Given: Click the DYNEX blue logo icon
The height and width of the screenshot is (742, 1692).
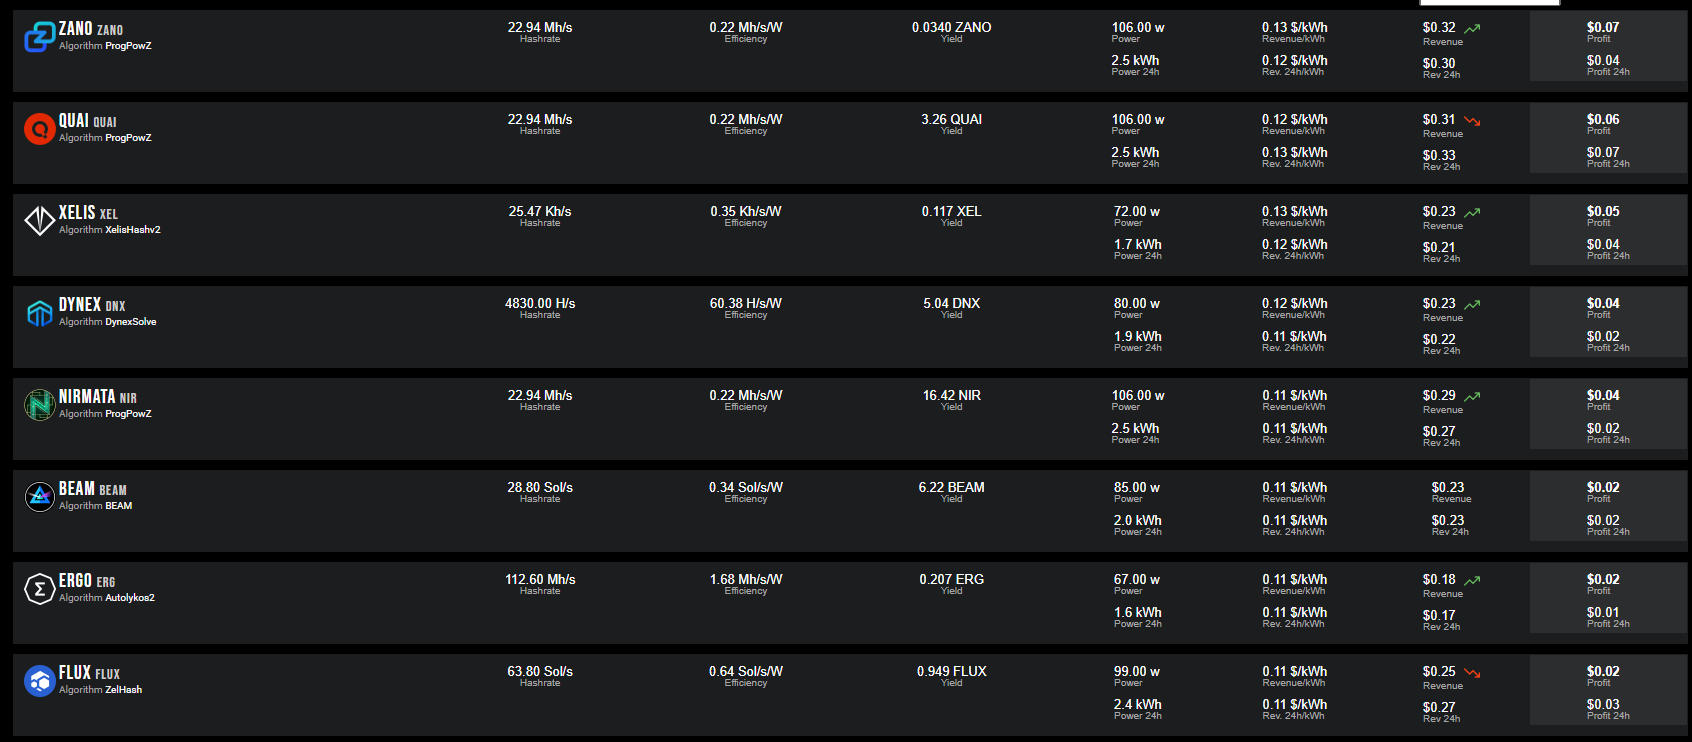Looking at the screenshot, I should [39, 313].
